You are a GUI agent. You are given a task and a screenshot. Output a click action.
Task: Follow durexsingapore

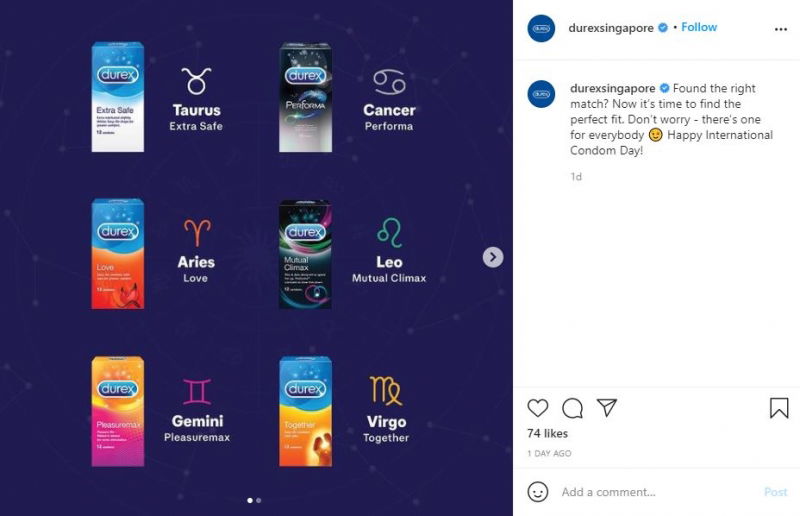(699, 27)
